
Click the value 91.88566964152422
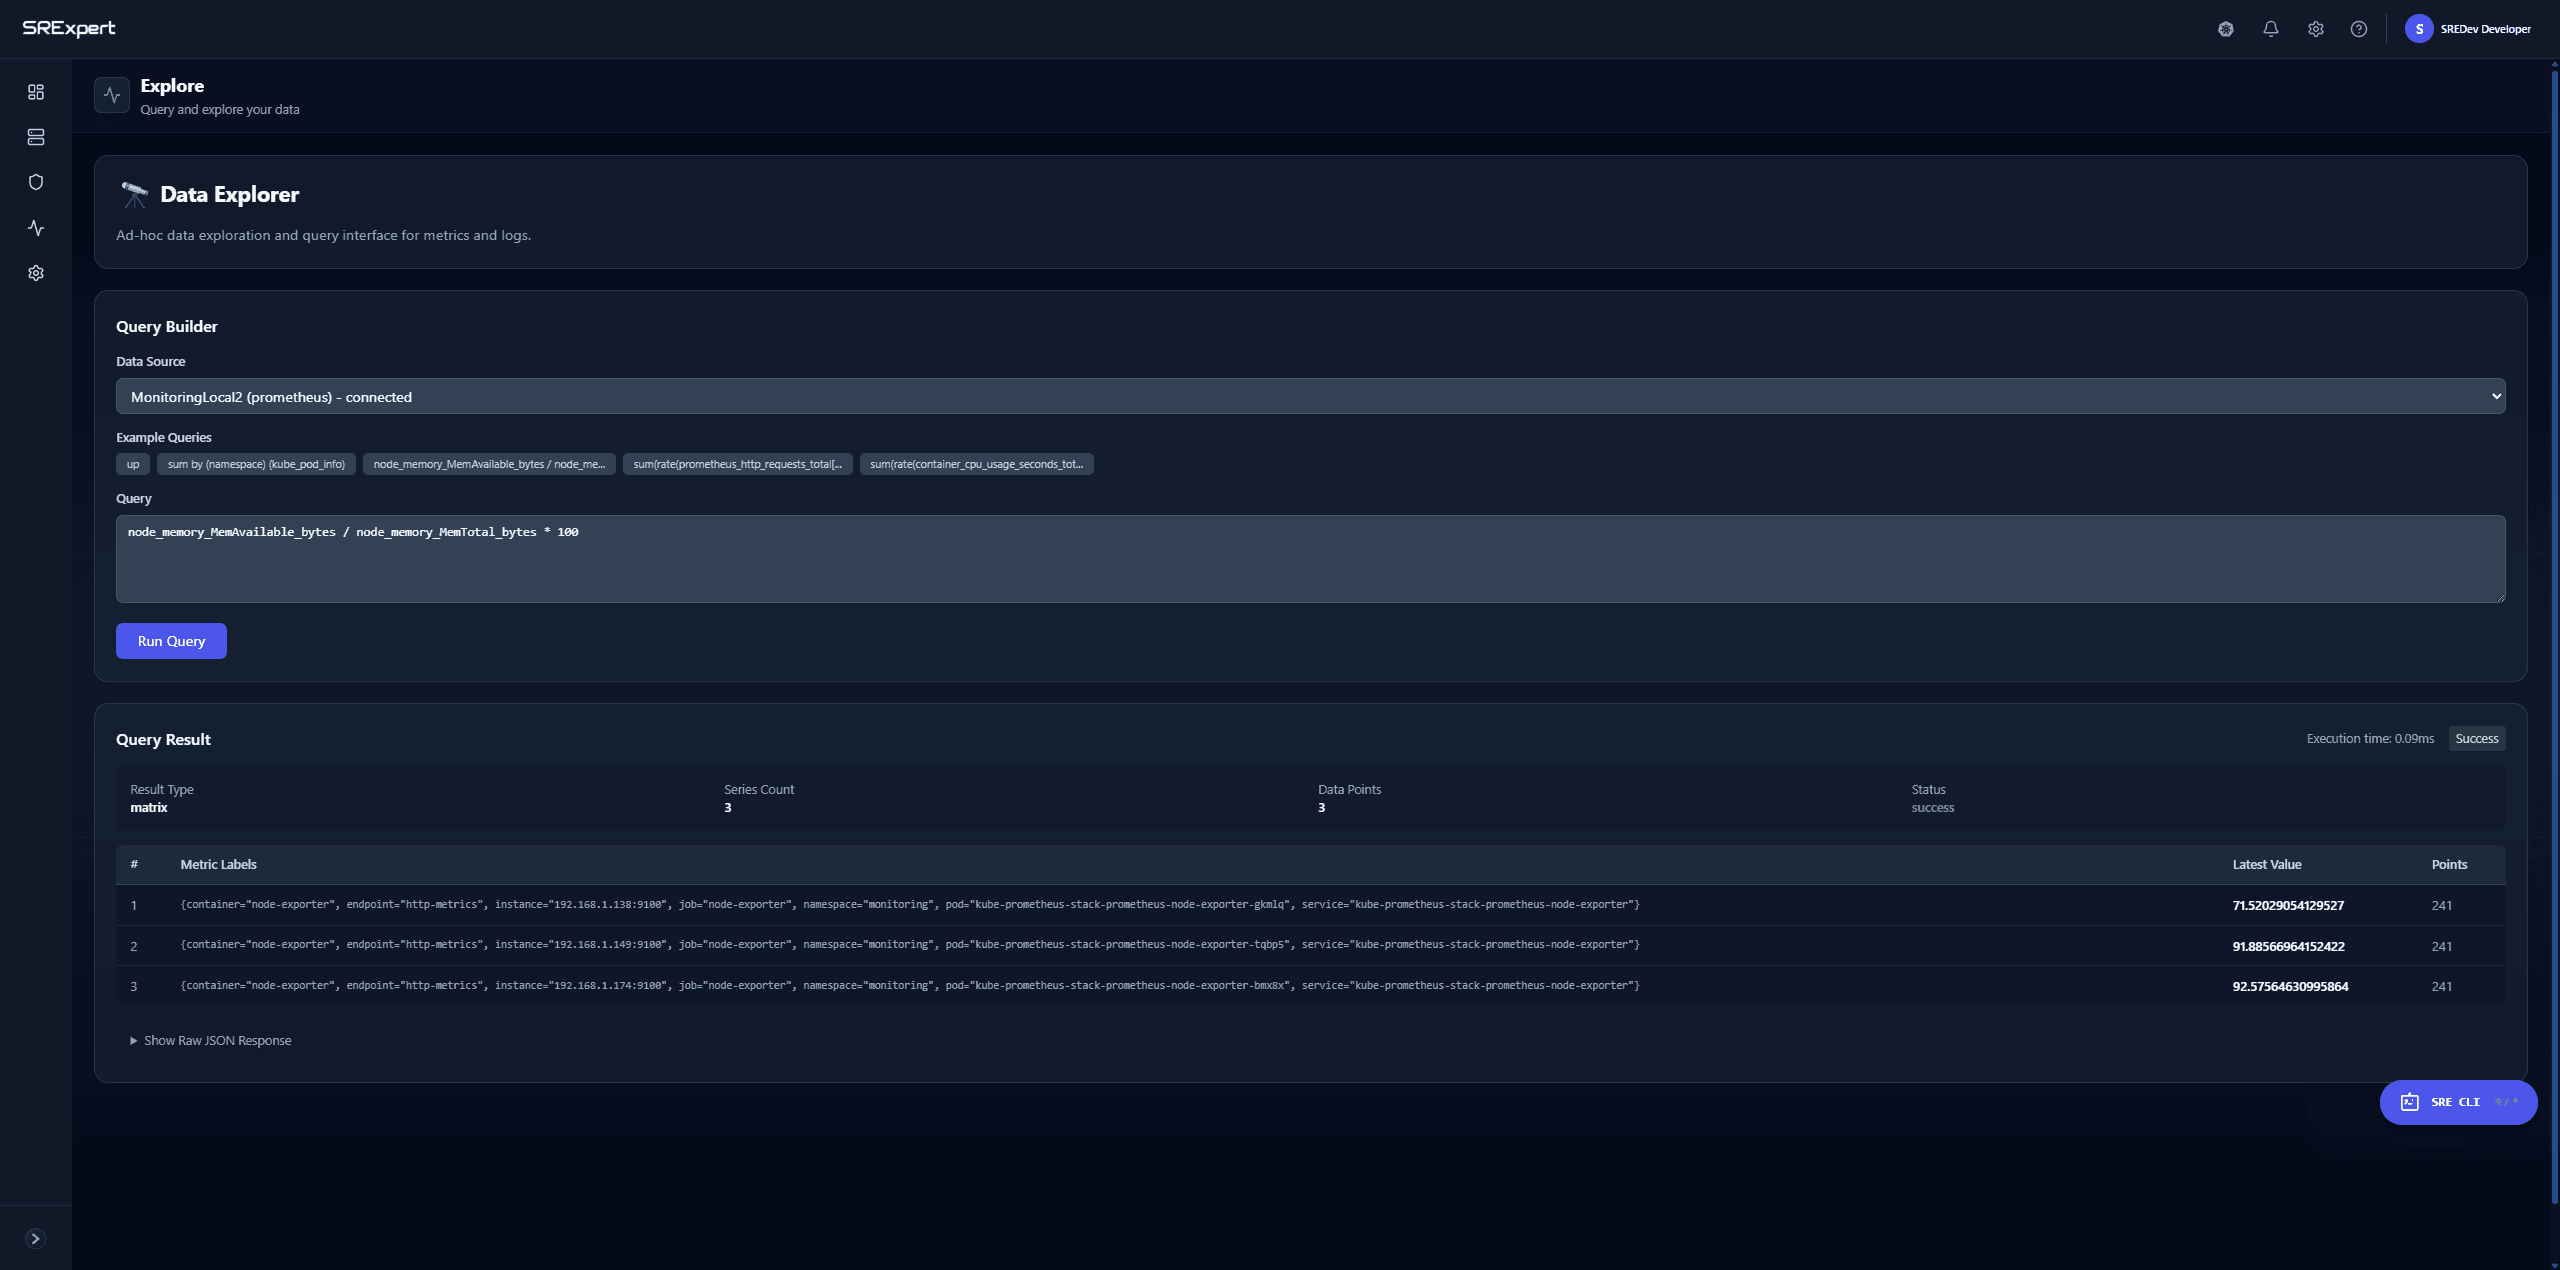coord(2288,946)
